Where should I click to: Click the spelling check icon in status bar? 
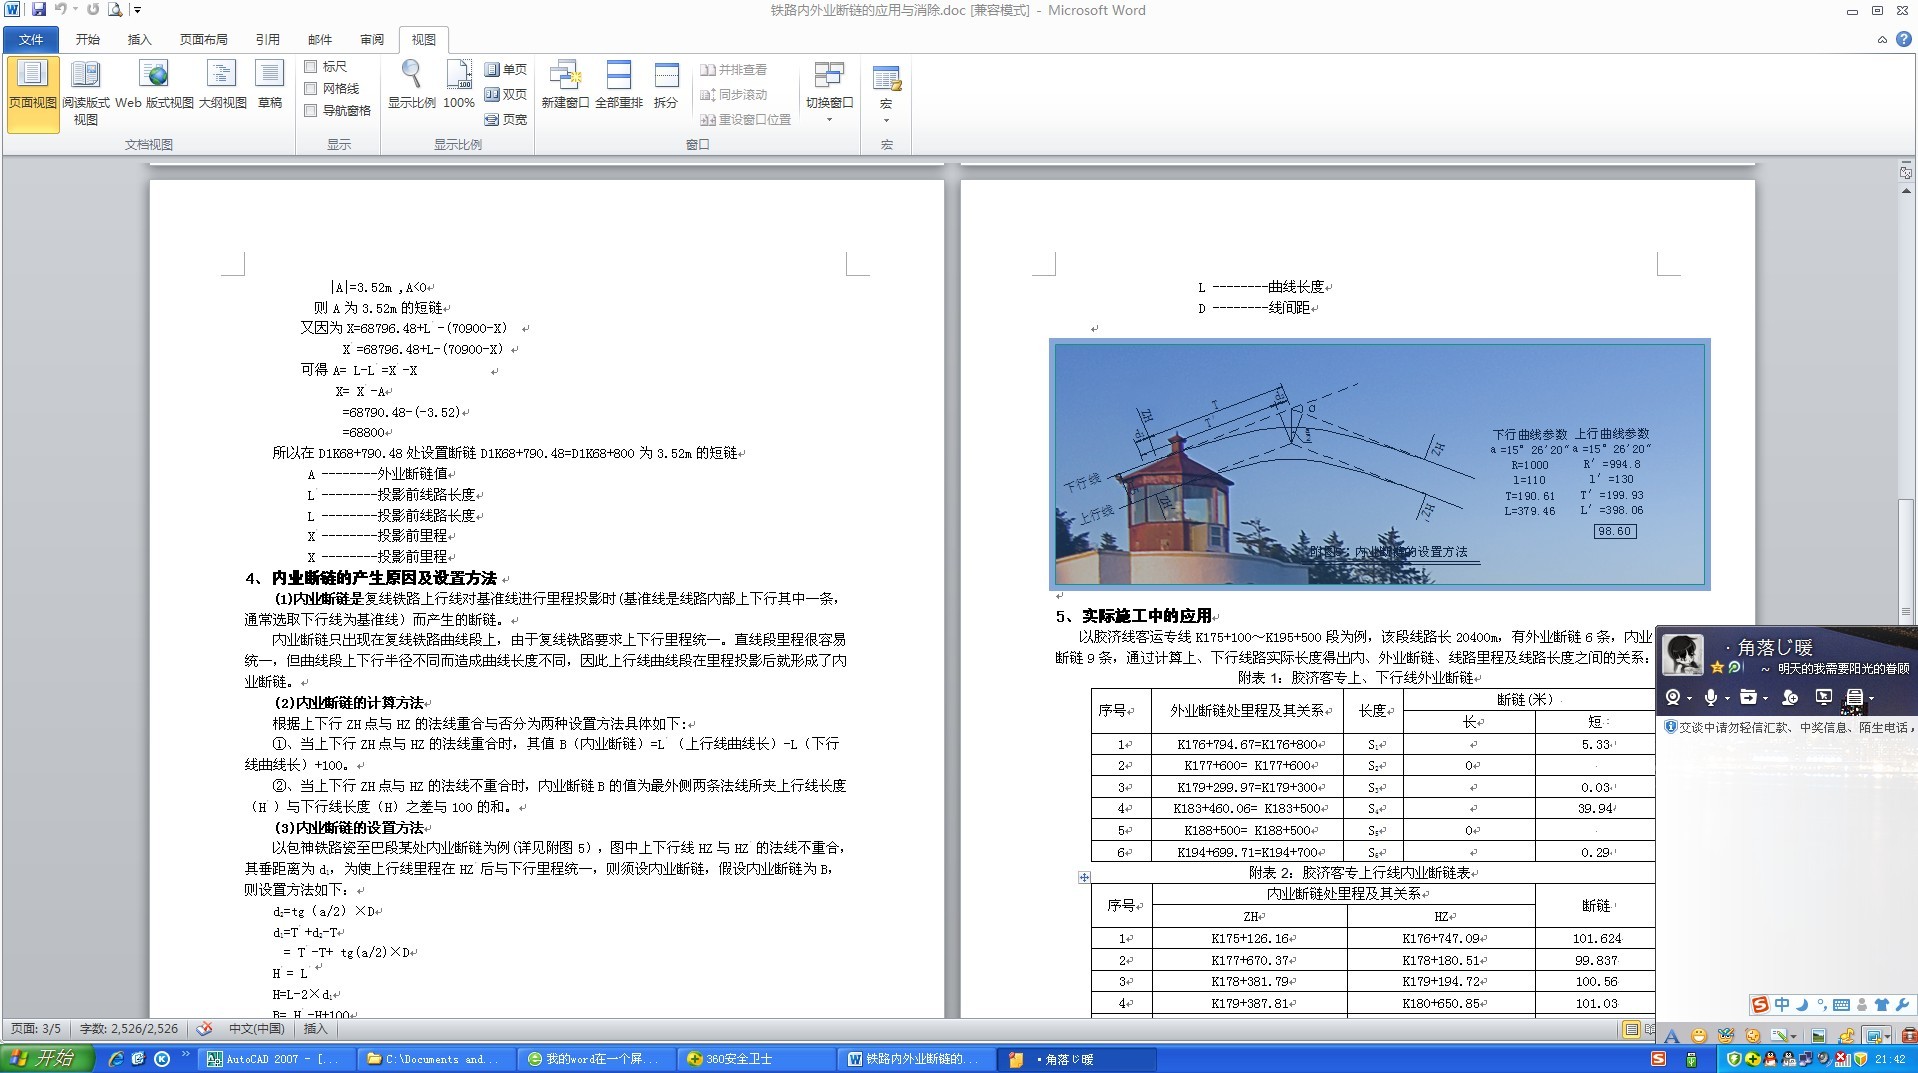click(204, 1028)
